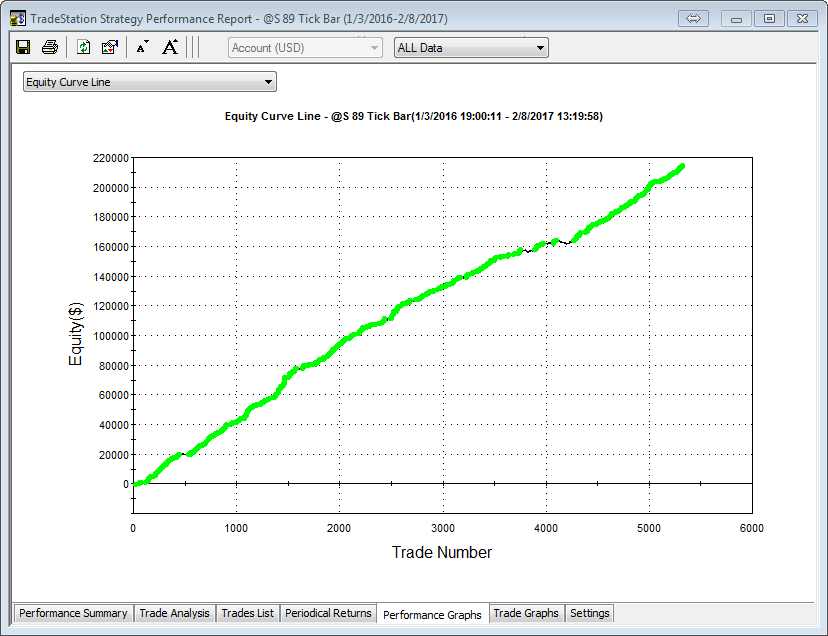Image resolution: width=828 pixels, height=636 pixels.
Task: Switch to the Performance Summary tab
Action: click(73, 613)
